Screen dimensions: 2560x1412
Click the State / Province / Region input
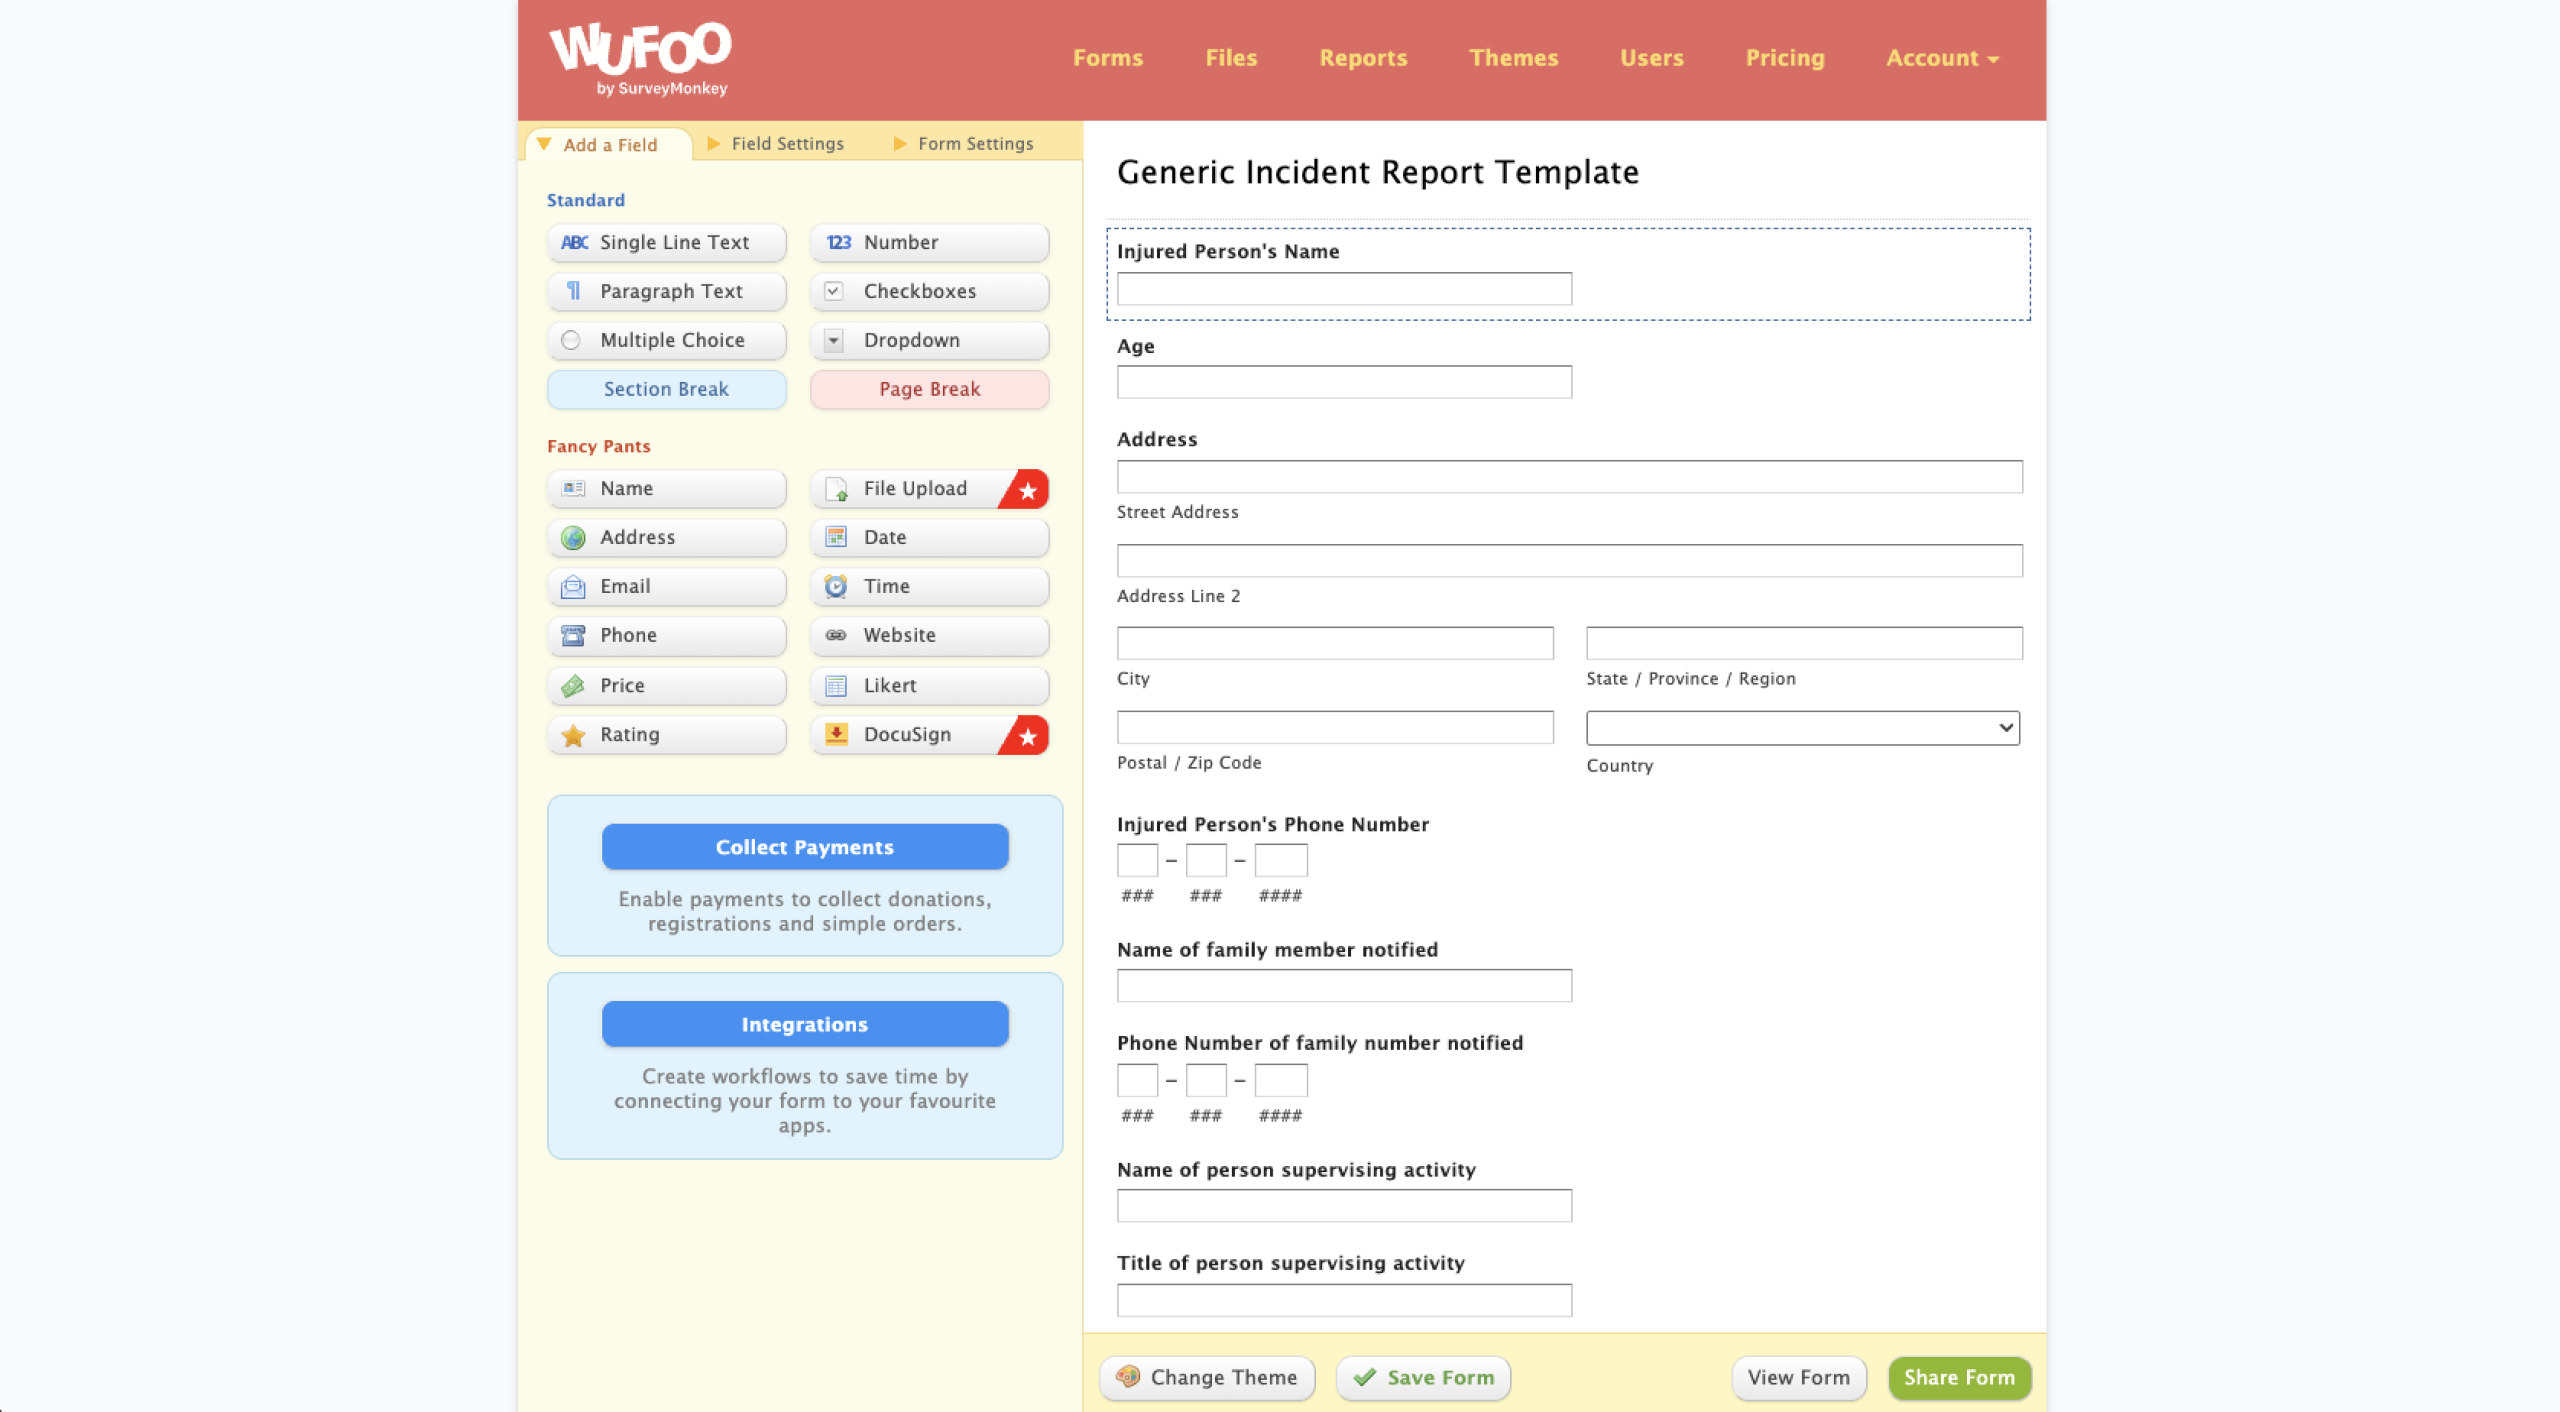[x=1804, y=643]
